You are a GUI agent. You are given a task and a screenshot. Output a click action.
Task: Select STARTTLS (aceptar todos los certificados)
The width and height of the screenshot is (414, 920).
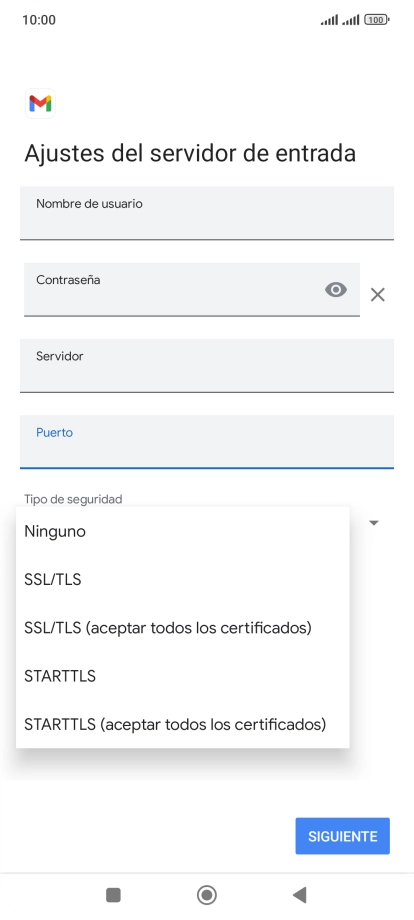pyautogui.click(x=182, y=724)
